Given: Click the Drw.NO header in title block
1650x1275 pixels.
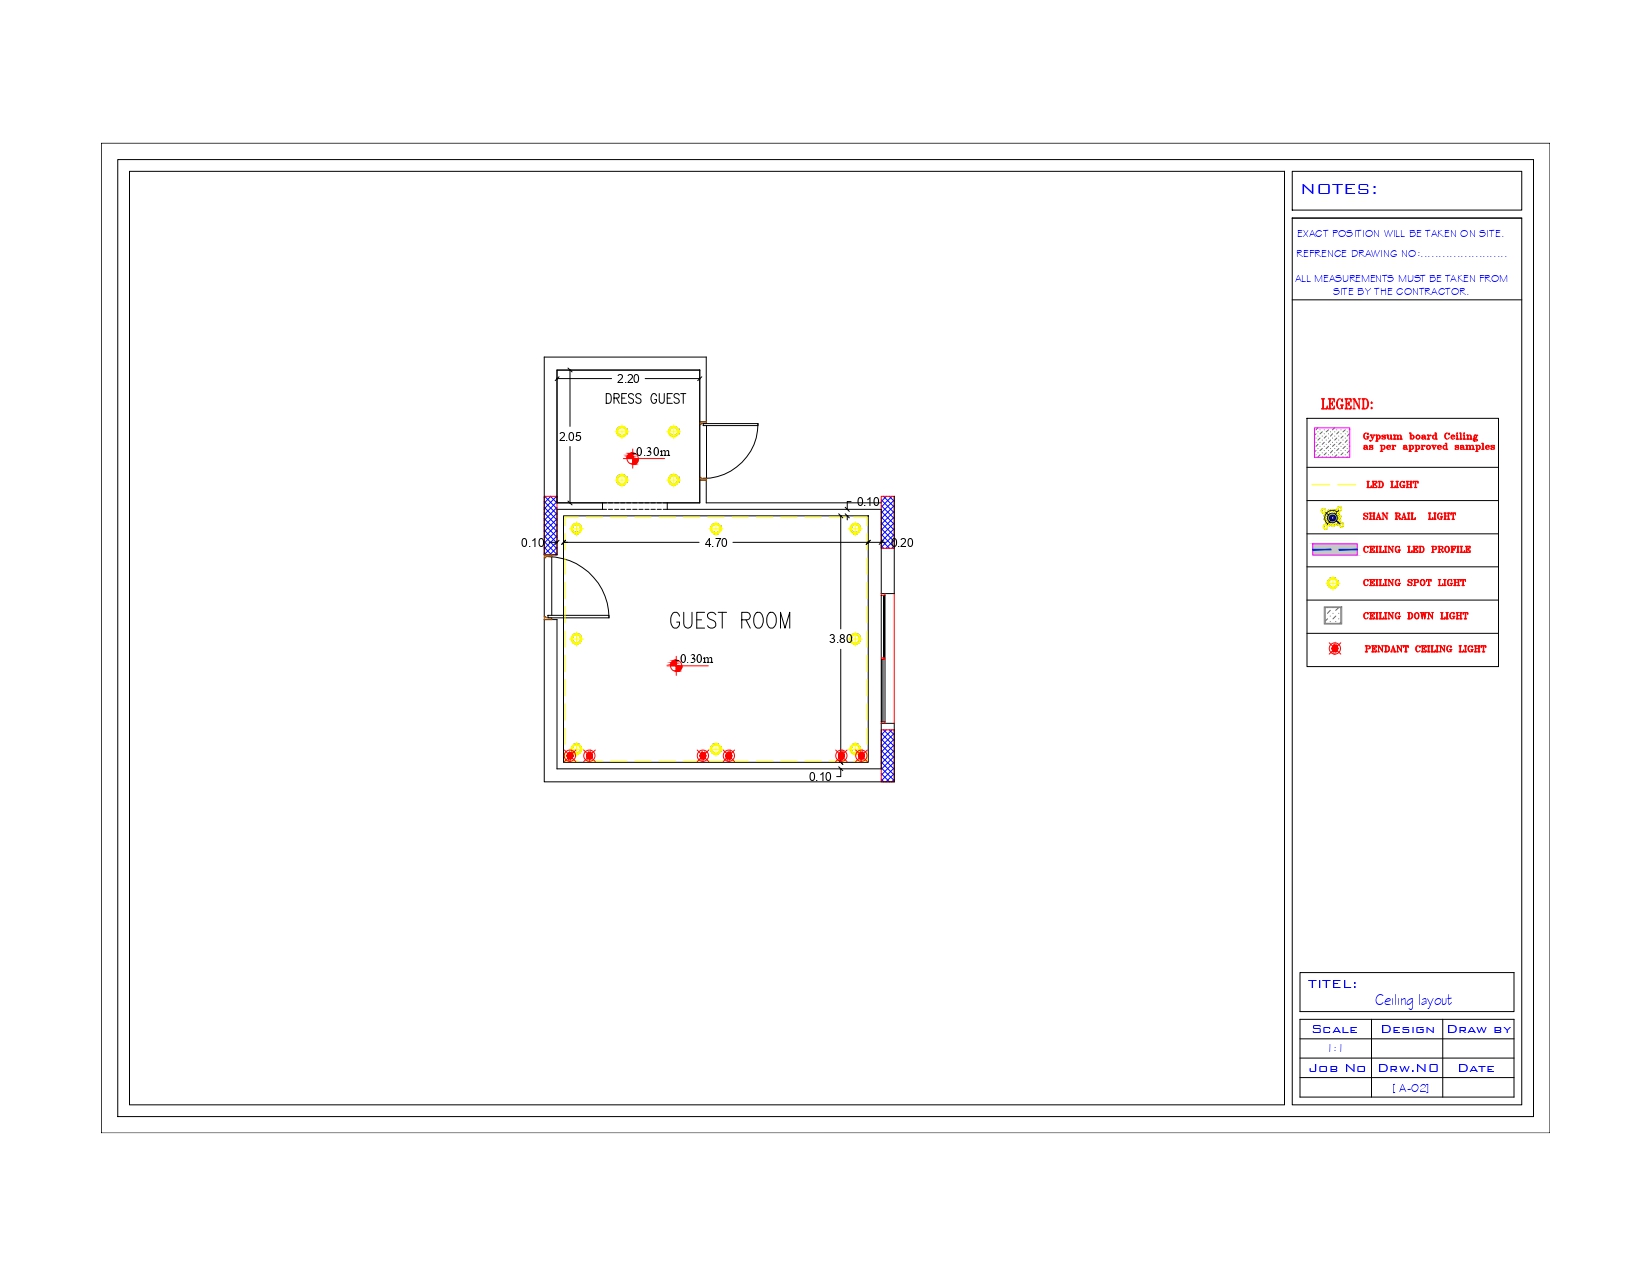Looking at the screenshot, I should tap(1407, 1067).
